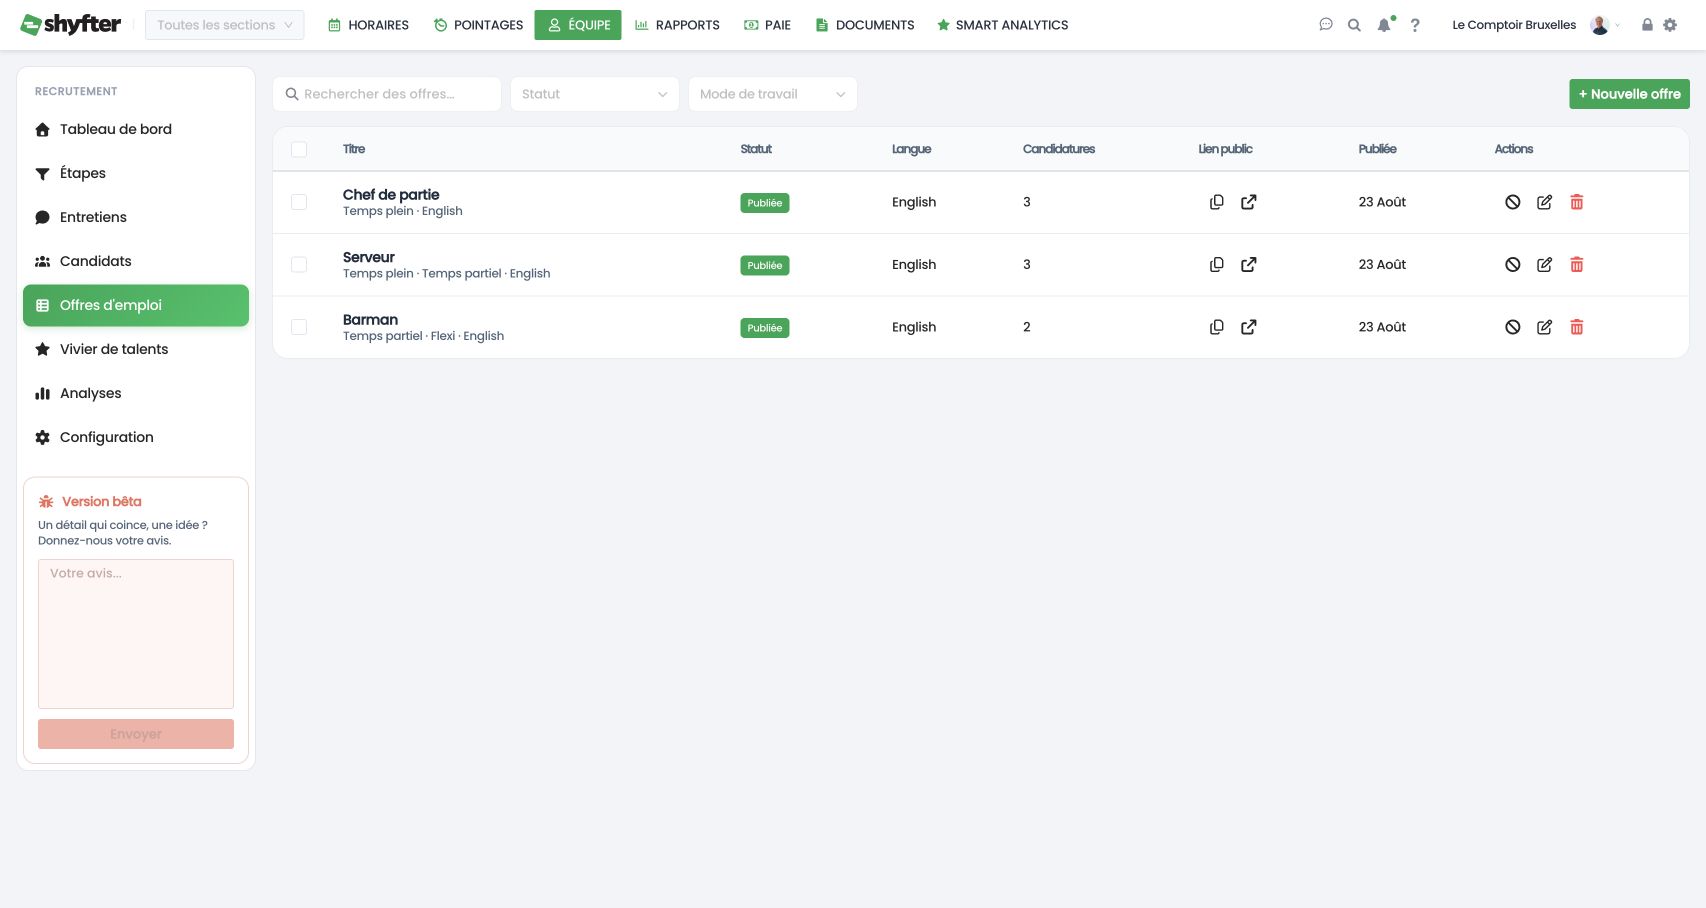This screenshot has width=1706, height=908.
Task: Open Candidats in the sidebar
Action: (136, 261)
